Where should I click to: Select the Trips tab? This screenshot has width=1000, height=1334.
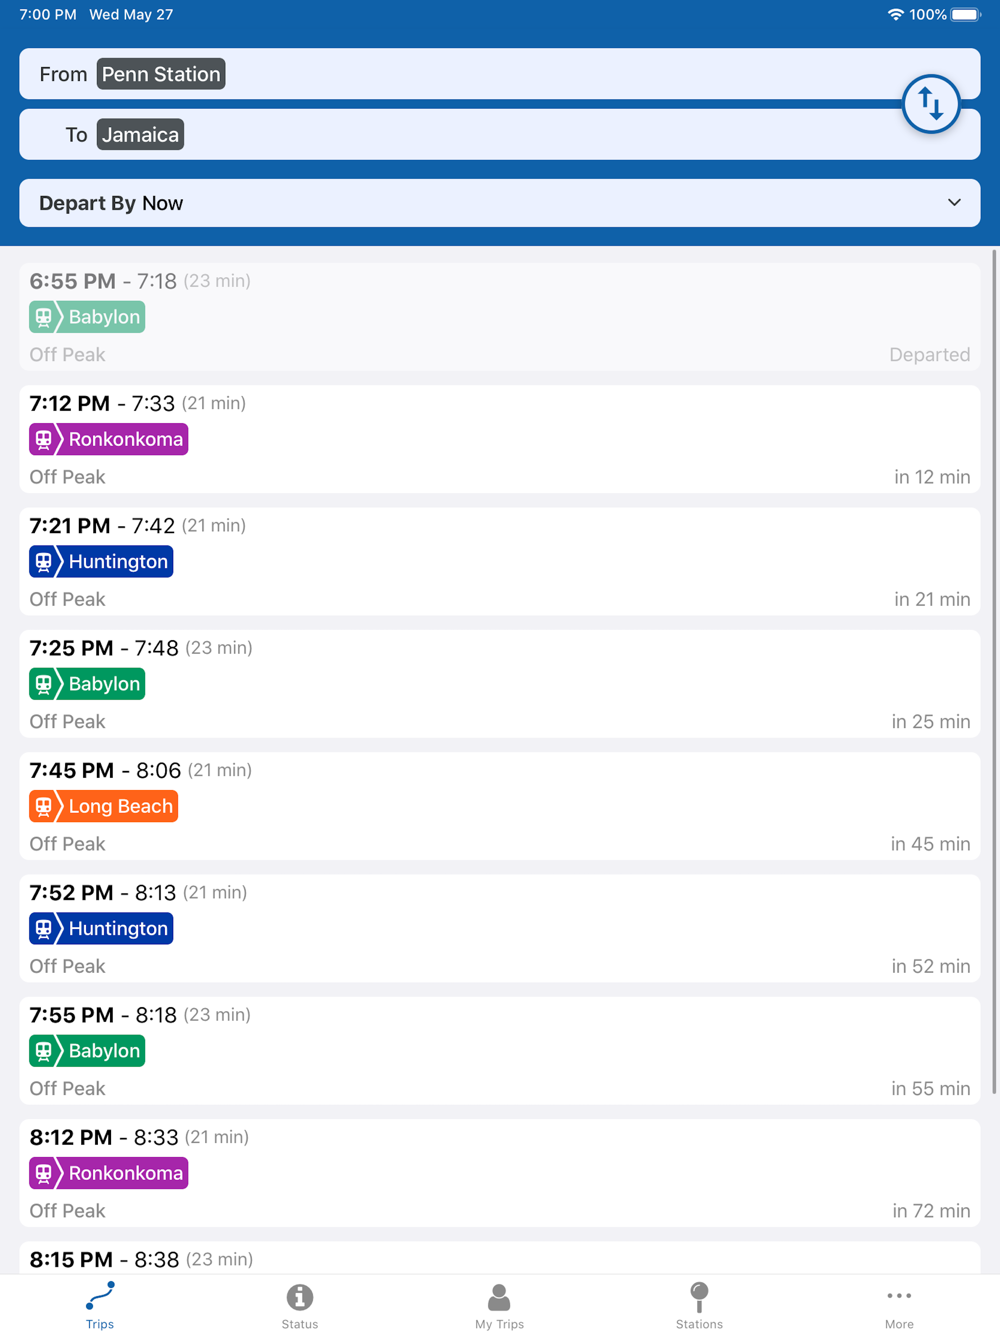point(100,1306)
